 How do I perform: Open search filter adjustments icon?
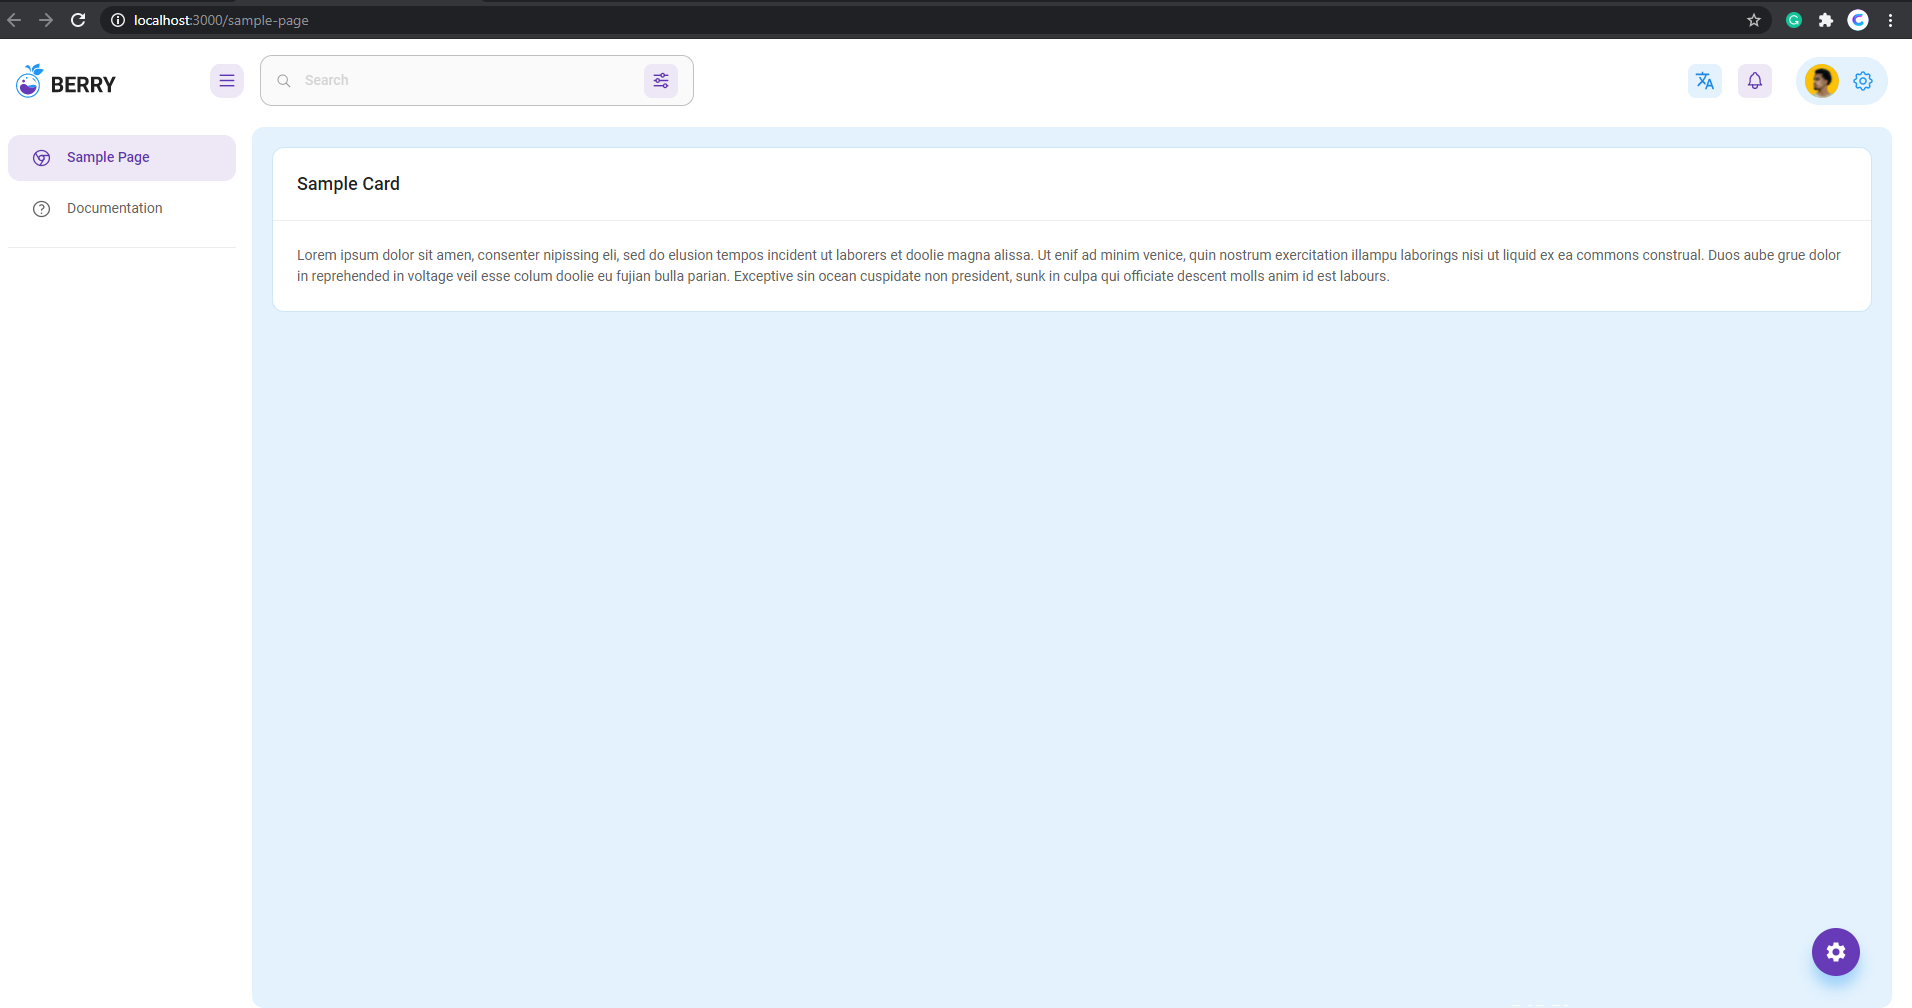coord(661,81)
